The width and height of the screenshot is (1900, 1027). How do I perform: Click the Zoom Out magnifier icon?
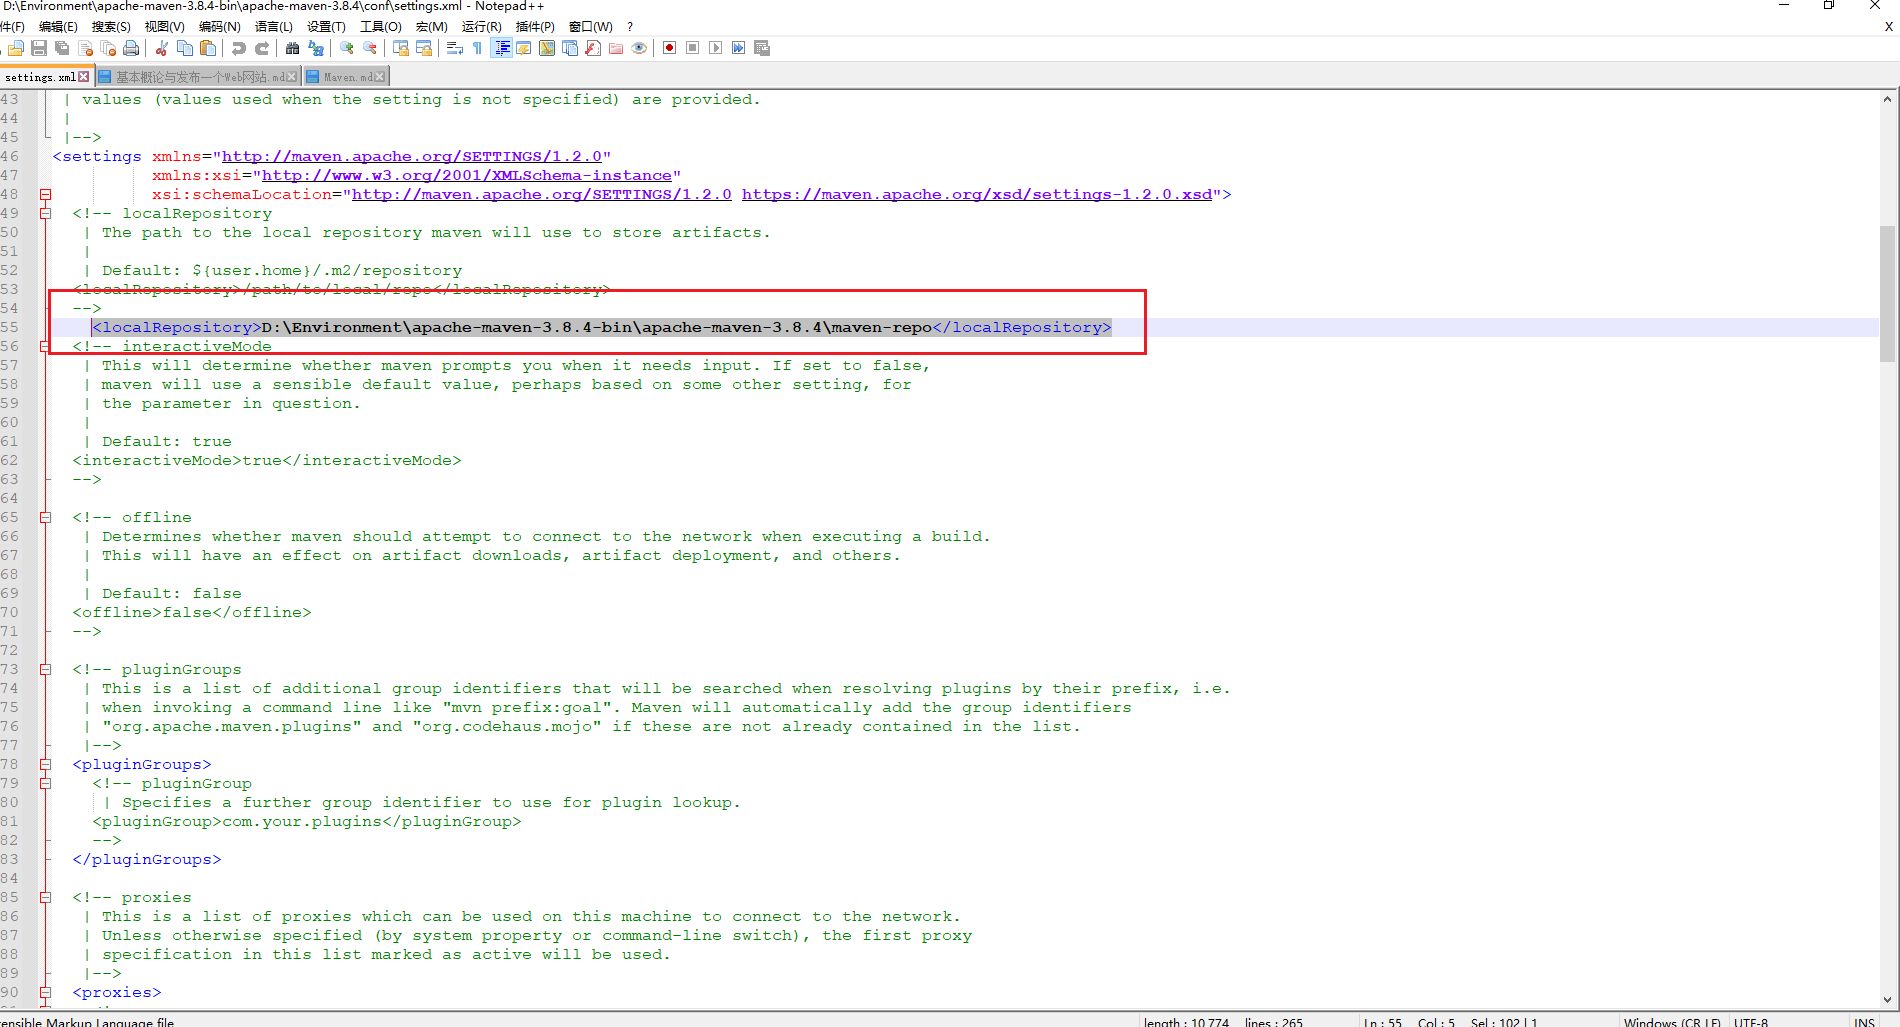370,48
